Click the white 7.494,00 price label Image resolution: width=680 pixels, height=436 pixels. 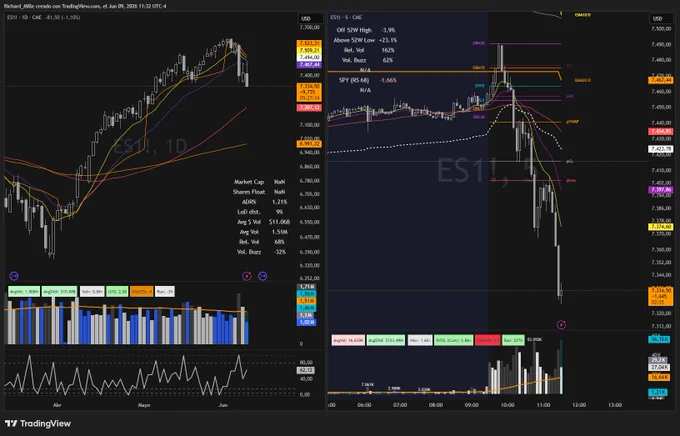(309, 57)
